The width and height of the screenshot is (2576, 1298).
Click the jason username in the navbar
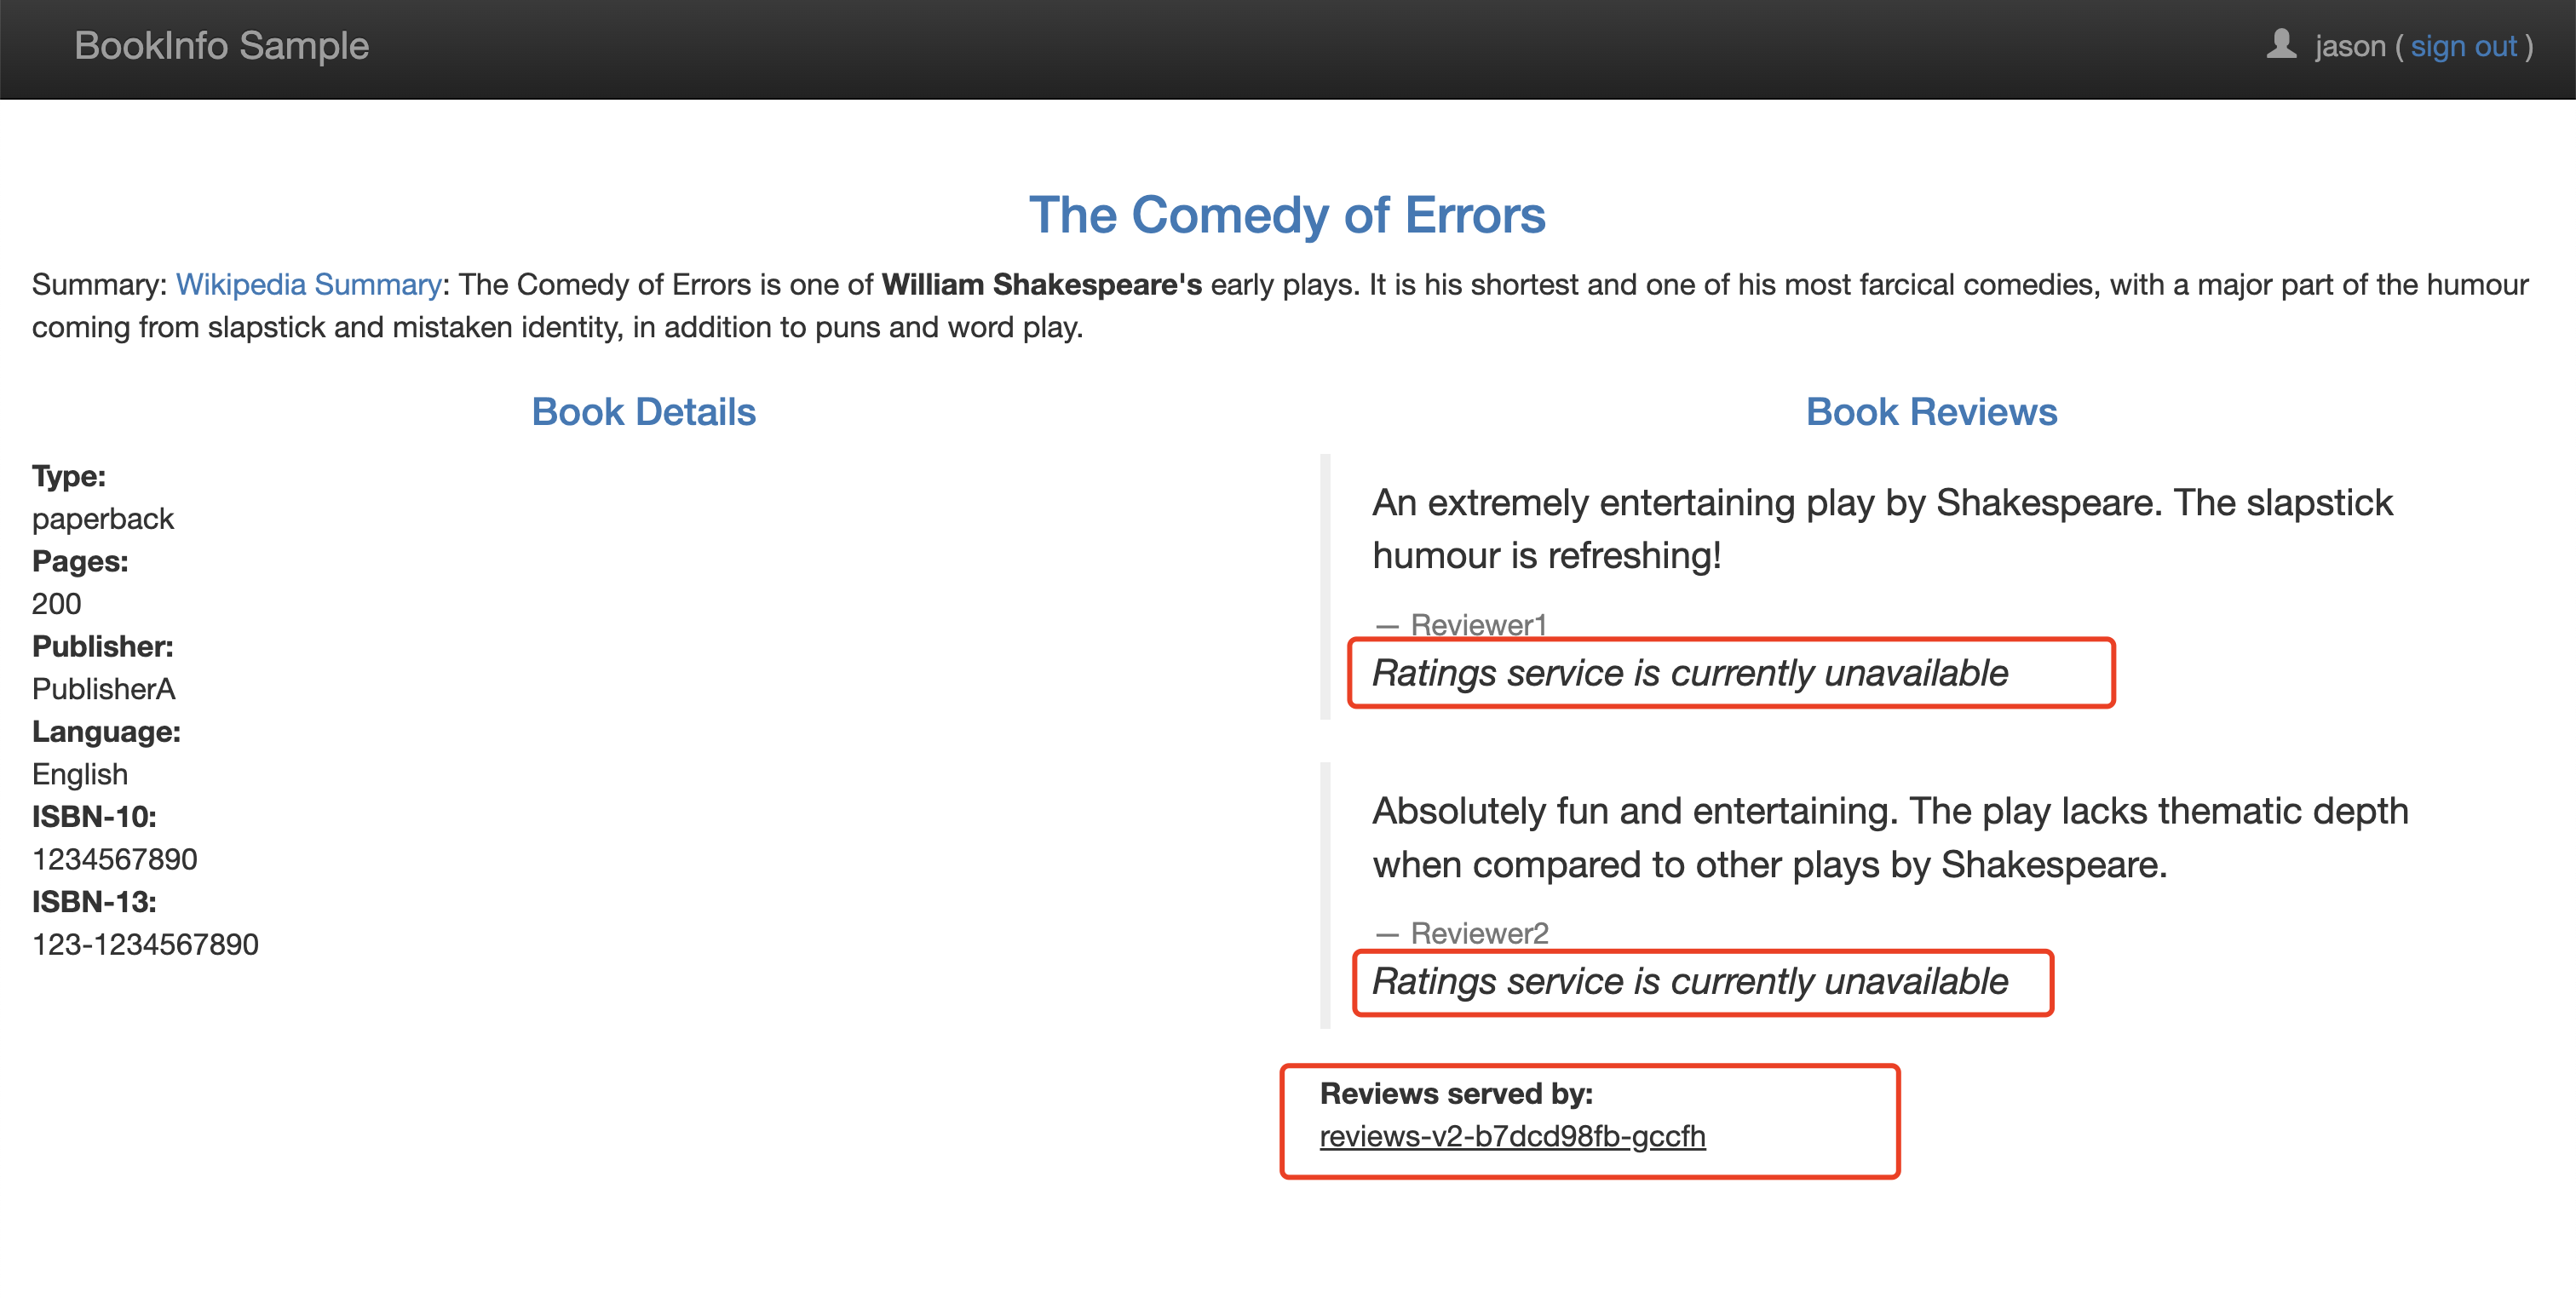tap(2350, 46)
